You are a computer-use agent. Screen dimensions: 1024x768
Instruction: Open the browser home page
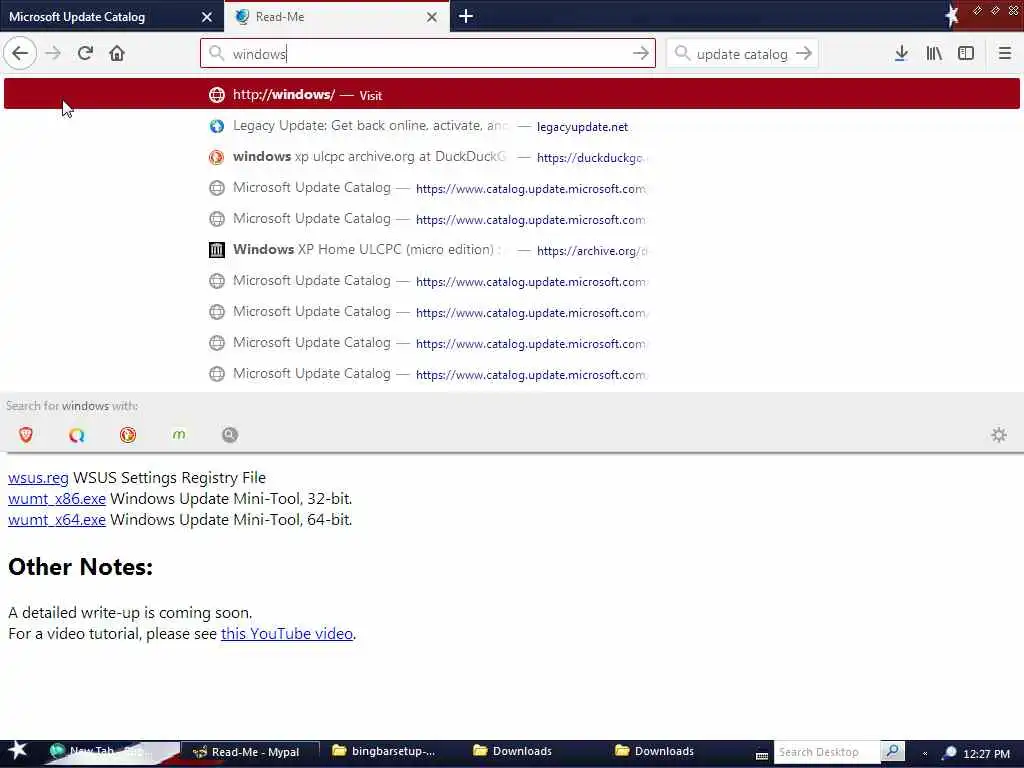click(x=117, y=54)
